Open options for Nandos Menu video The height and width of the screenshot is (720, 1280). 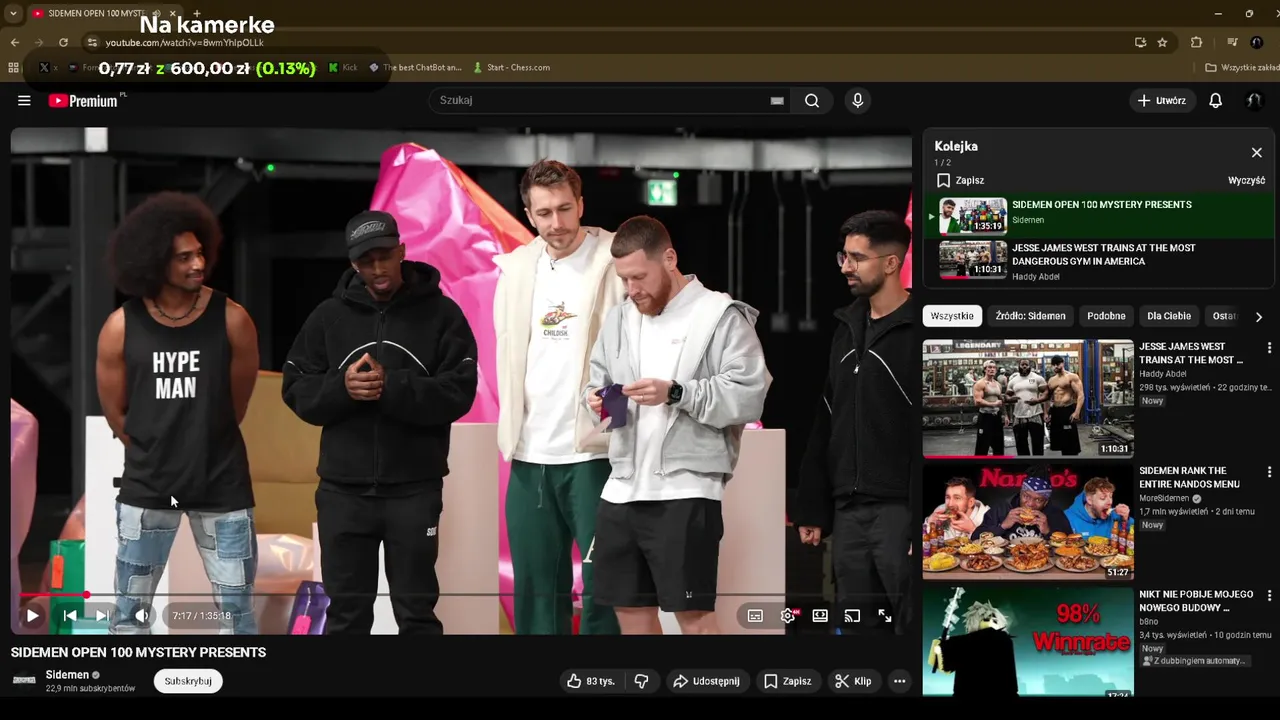[x=1269, y=472]
